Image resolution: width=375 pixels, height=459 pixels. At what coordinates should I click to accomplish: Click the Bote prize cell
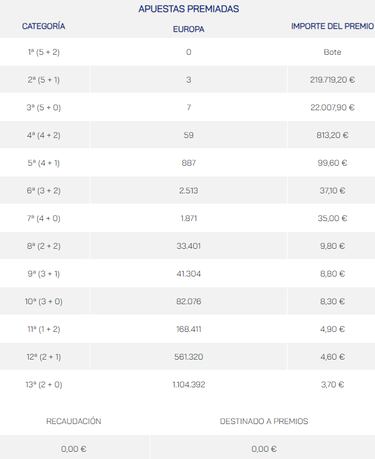click(332, 52)
